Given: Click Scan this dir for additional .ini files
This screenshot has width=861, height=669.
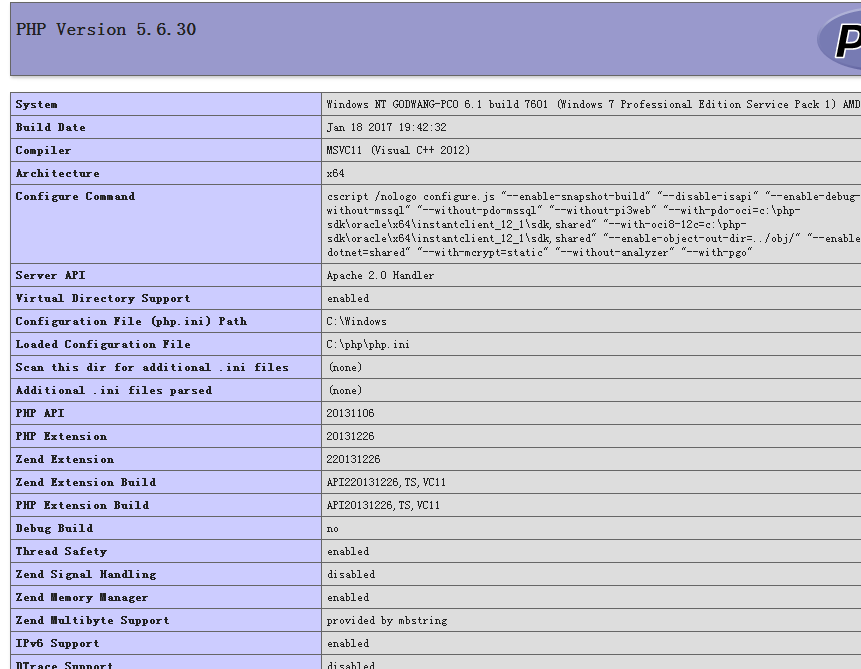Looking at the screenshot, I should point(152,368).
